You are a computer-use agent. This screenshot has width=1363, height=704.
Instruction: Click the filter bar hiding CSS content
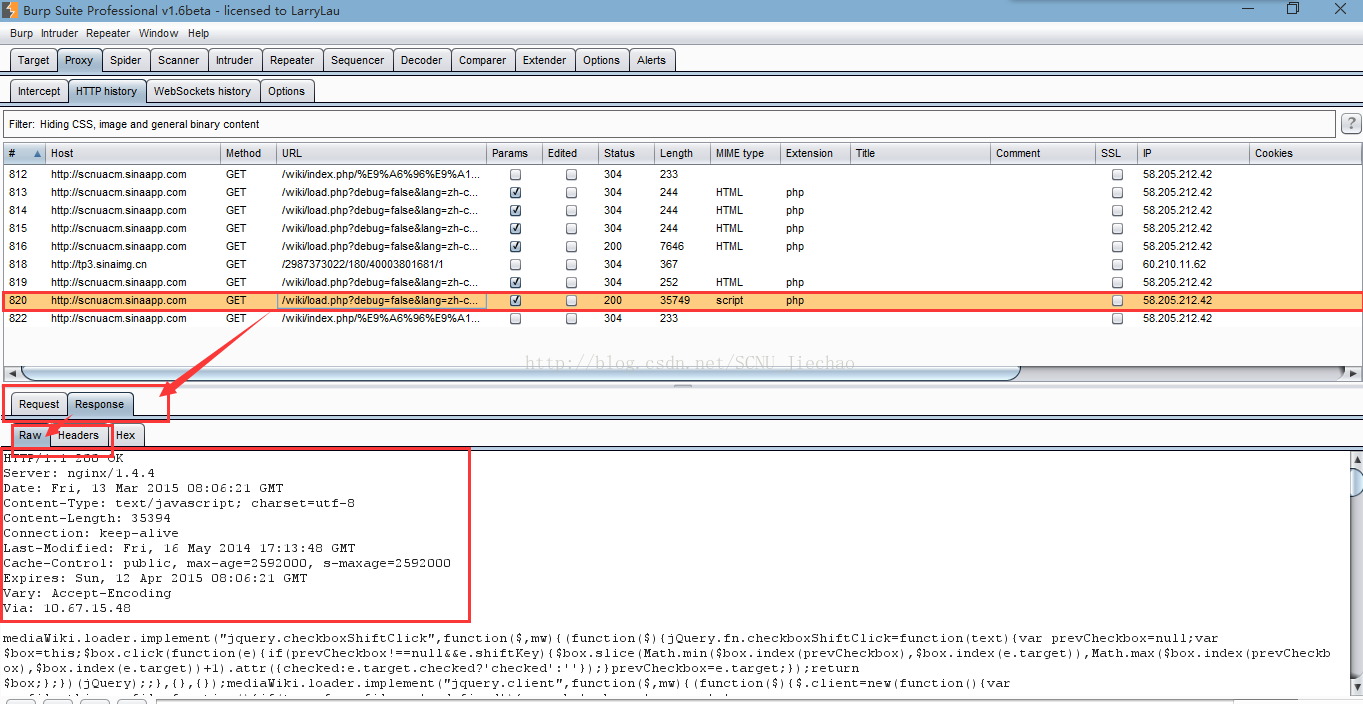(670, 124)
